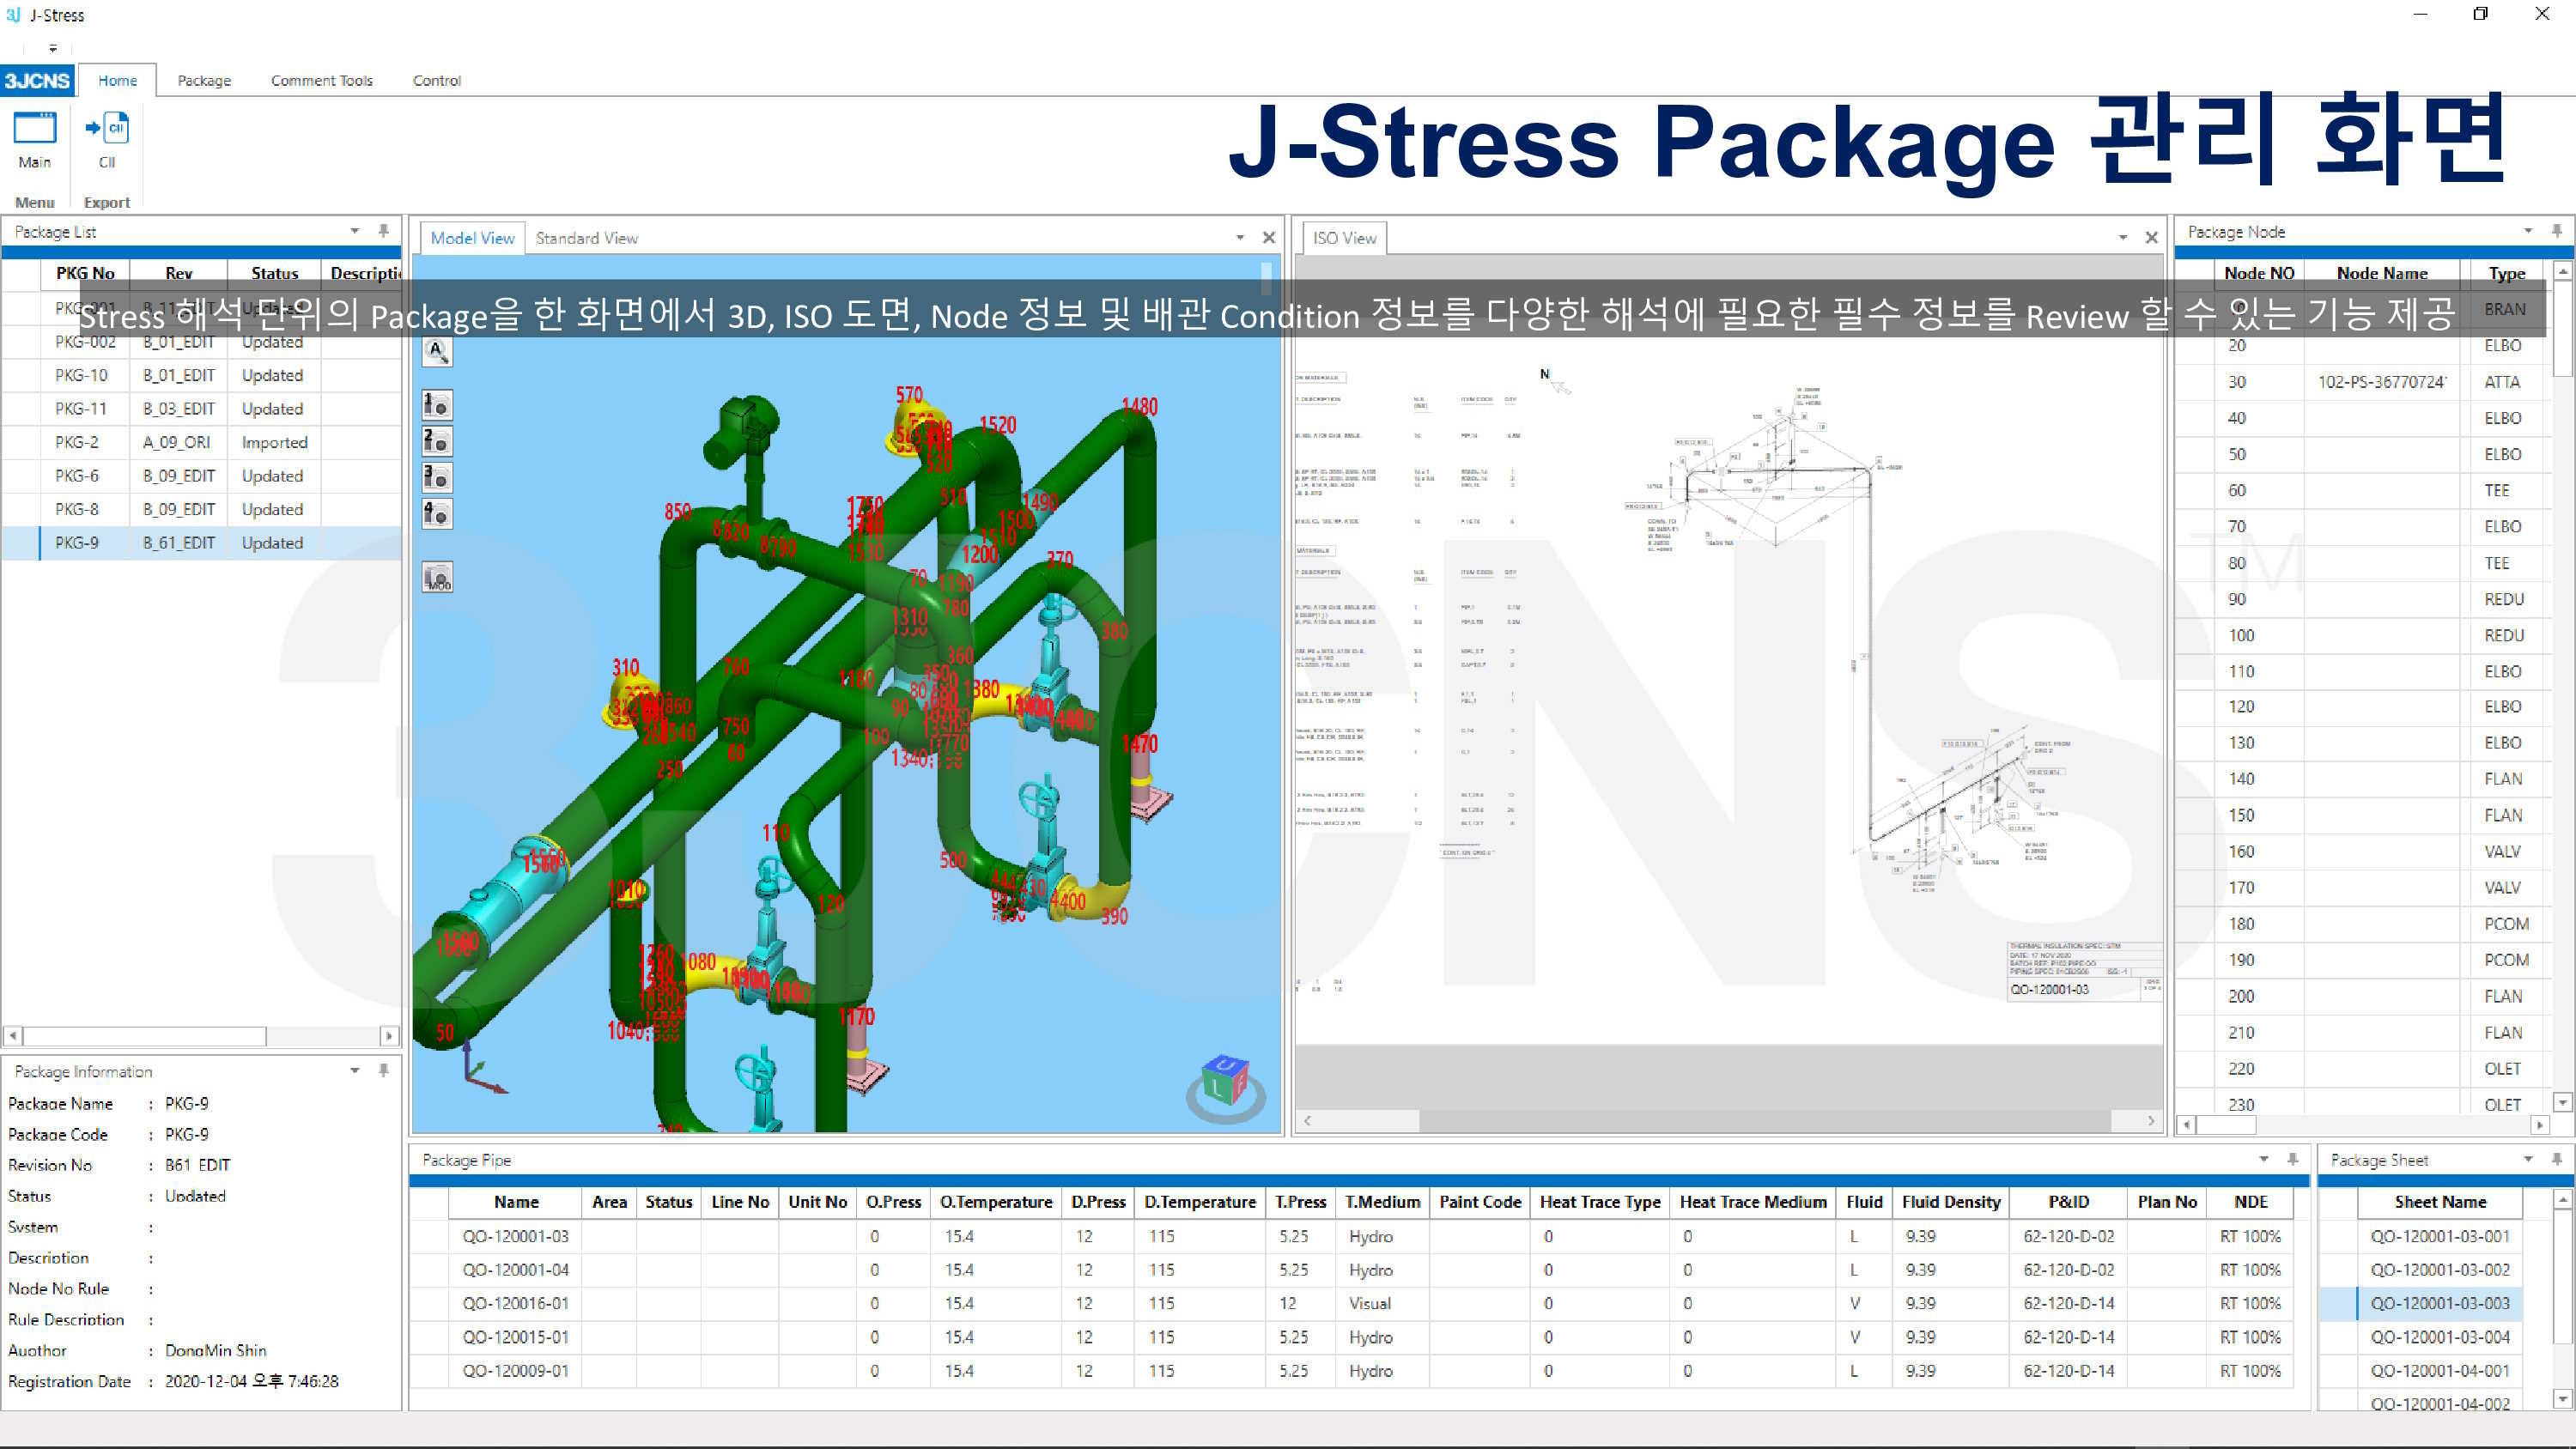Close the ISO View document panel
Screen dimensions: 2576x1449
[x=2151, y=237]
